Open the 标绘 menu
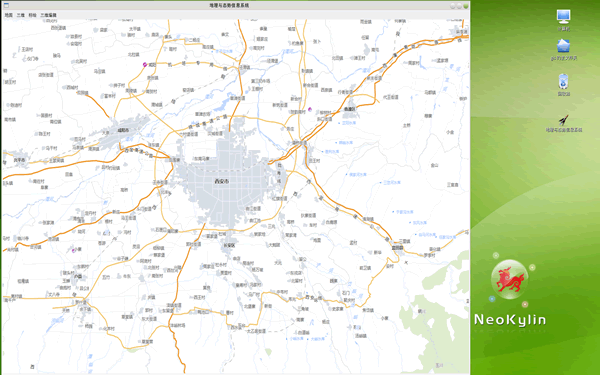600x375 pixels. point(33,15)
